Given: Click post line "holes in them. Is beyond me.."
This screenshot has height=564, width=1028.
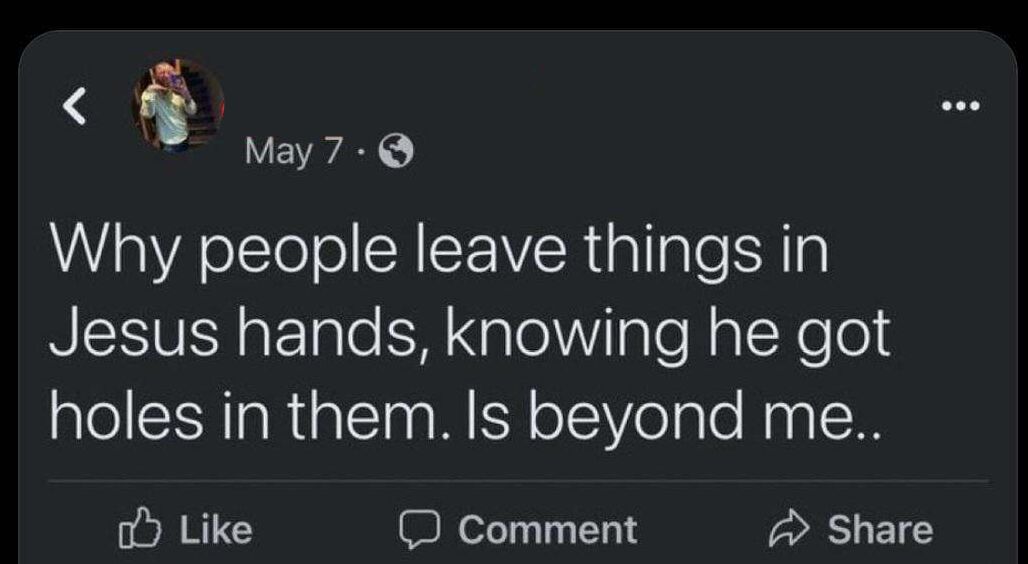Looking at the screenshot, I should (x=465, y=415).
